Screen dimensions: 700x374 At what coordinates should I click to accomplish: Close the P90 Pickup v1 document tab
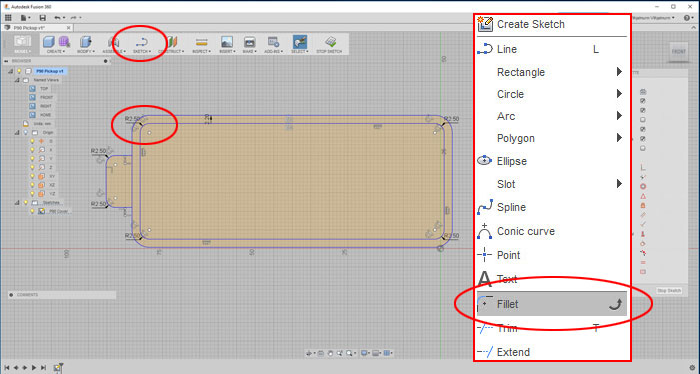(68, 28)
